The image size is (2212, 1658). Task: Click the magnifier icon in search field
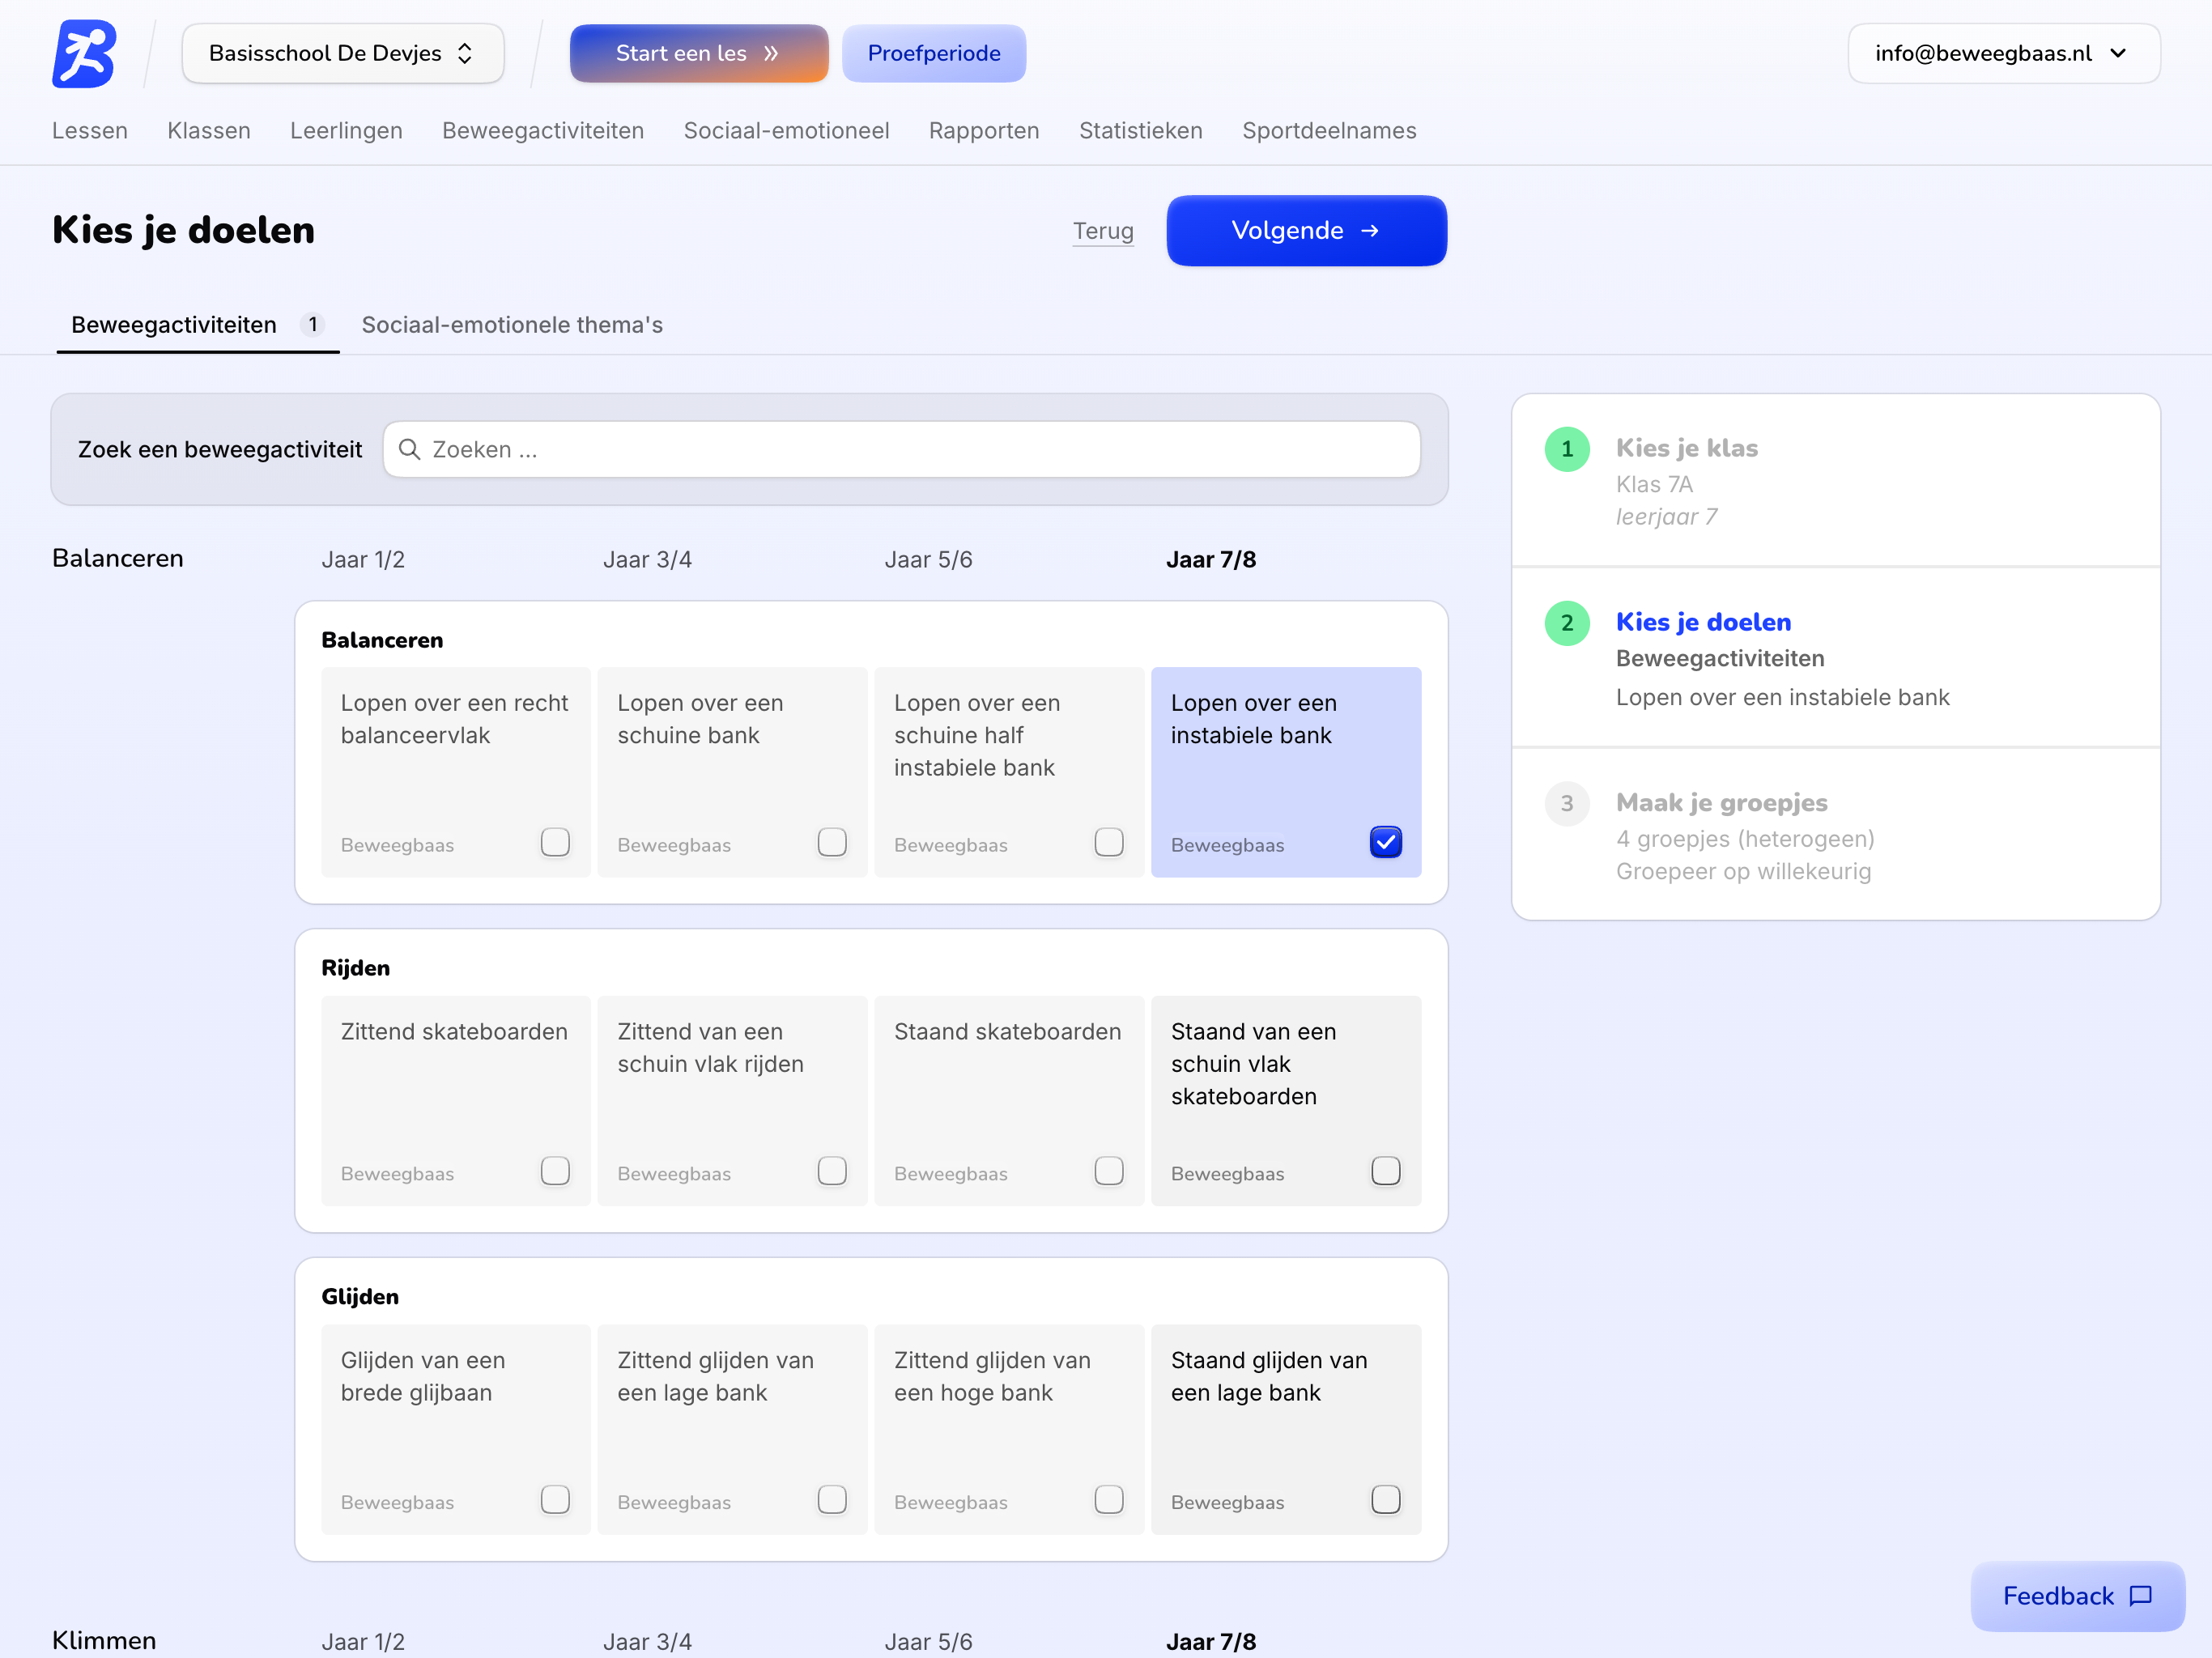pyautogui.click(x=409, y=449)
